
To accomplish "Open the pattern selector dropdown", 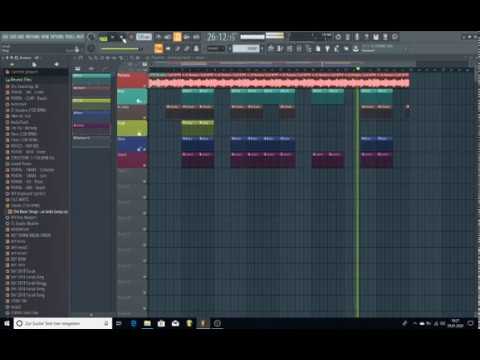I will [x=246, y=49].
